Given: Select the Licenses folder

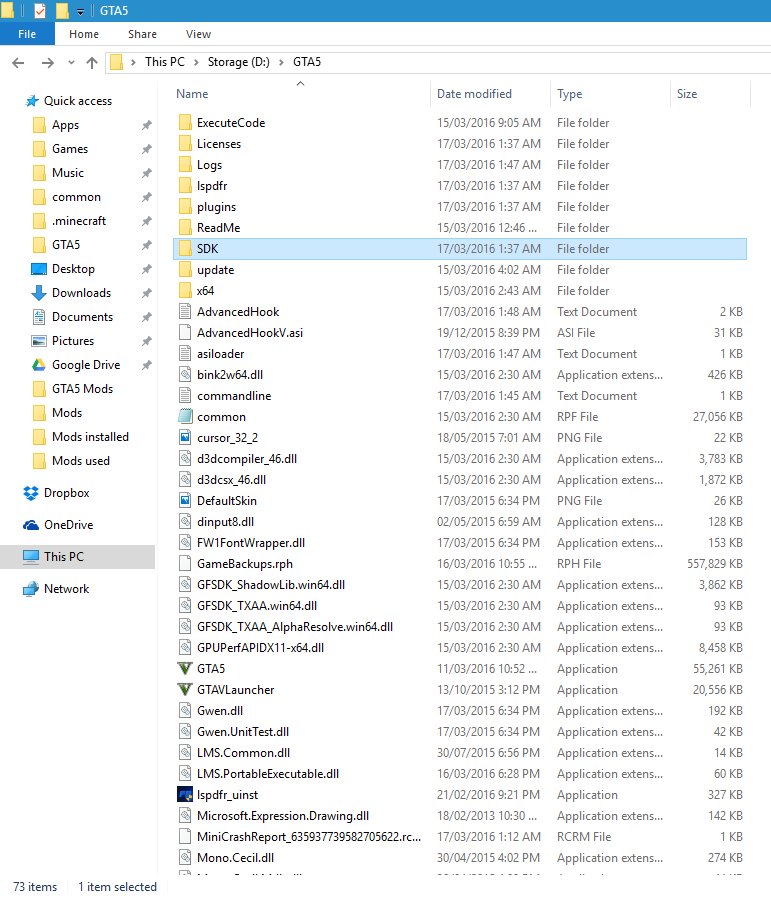Looking at the screenshot, I should 459,144.
